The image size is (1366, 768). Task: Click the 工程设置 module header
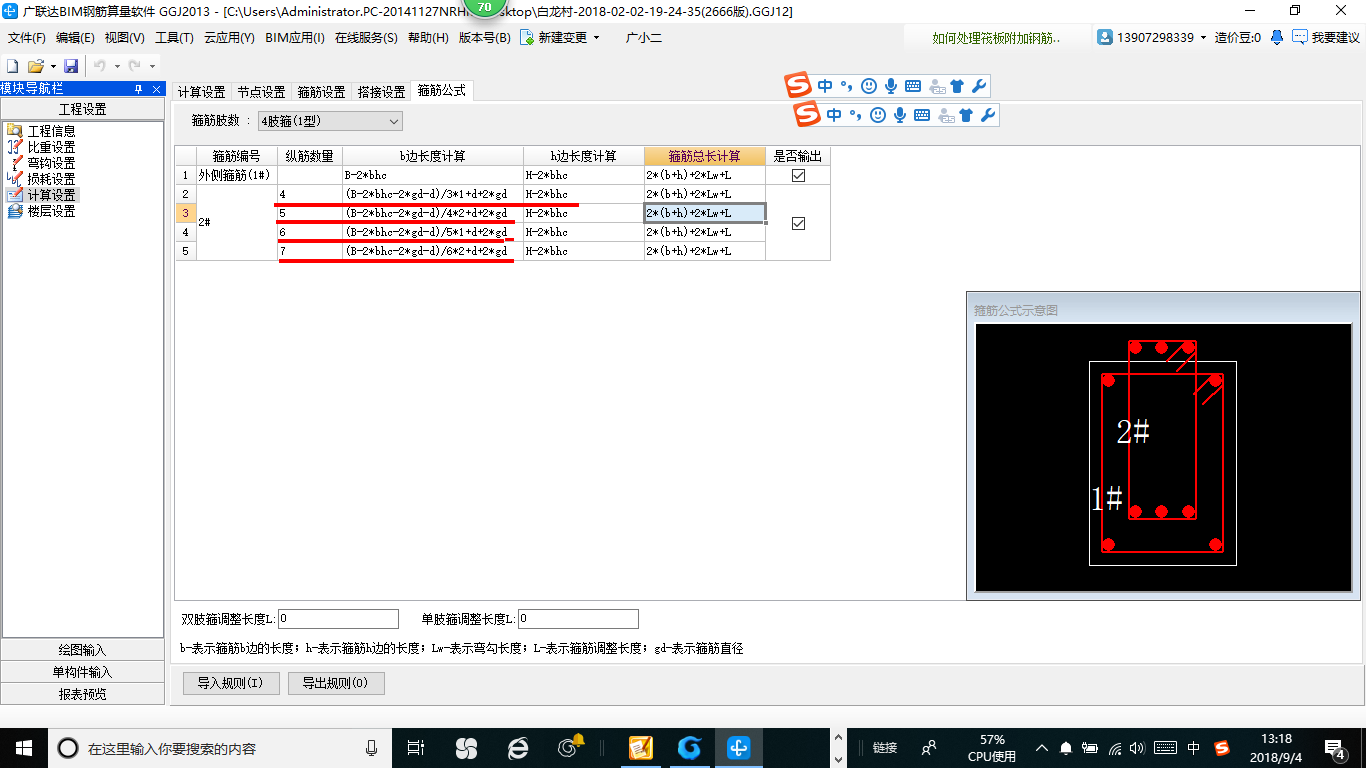coord(82,110)
